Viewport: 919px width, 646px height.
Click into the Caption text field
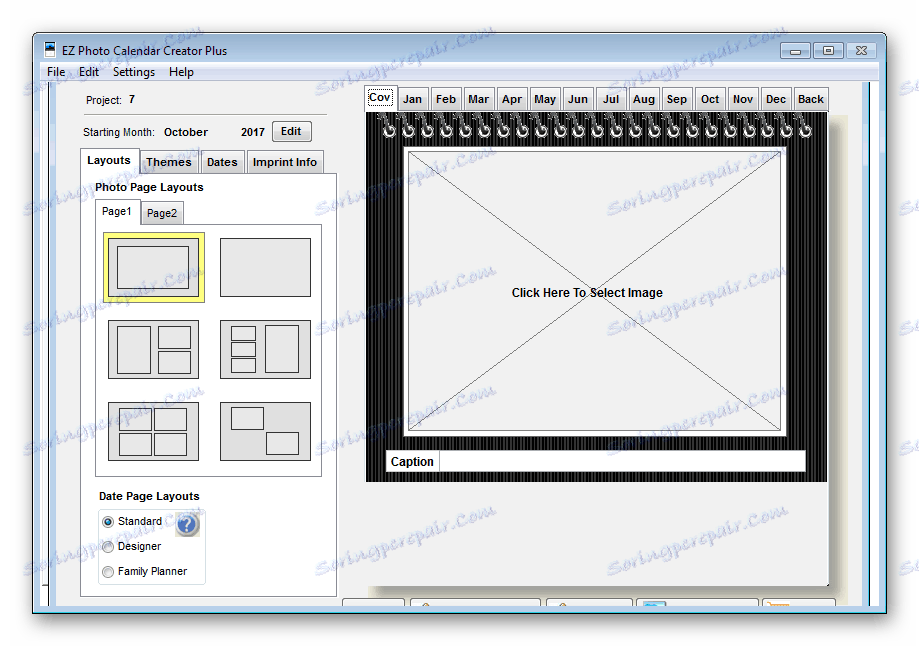coord(622,461)
